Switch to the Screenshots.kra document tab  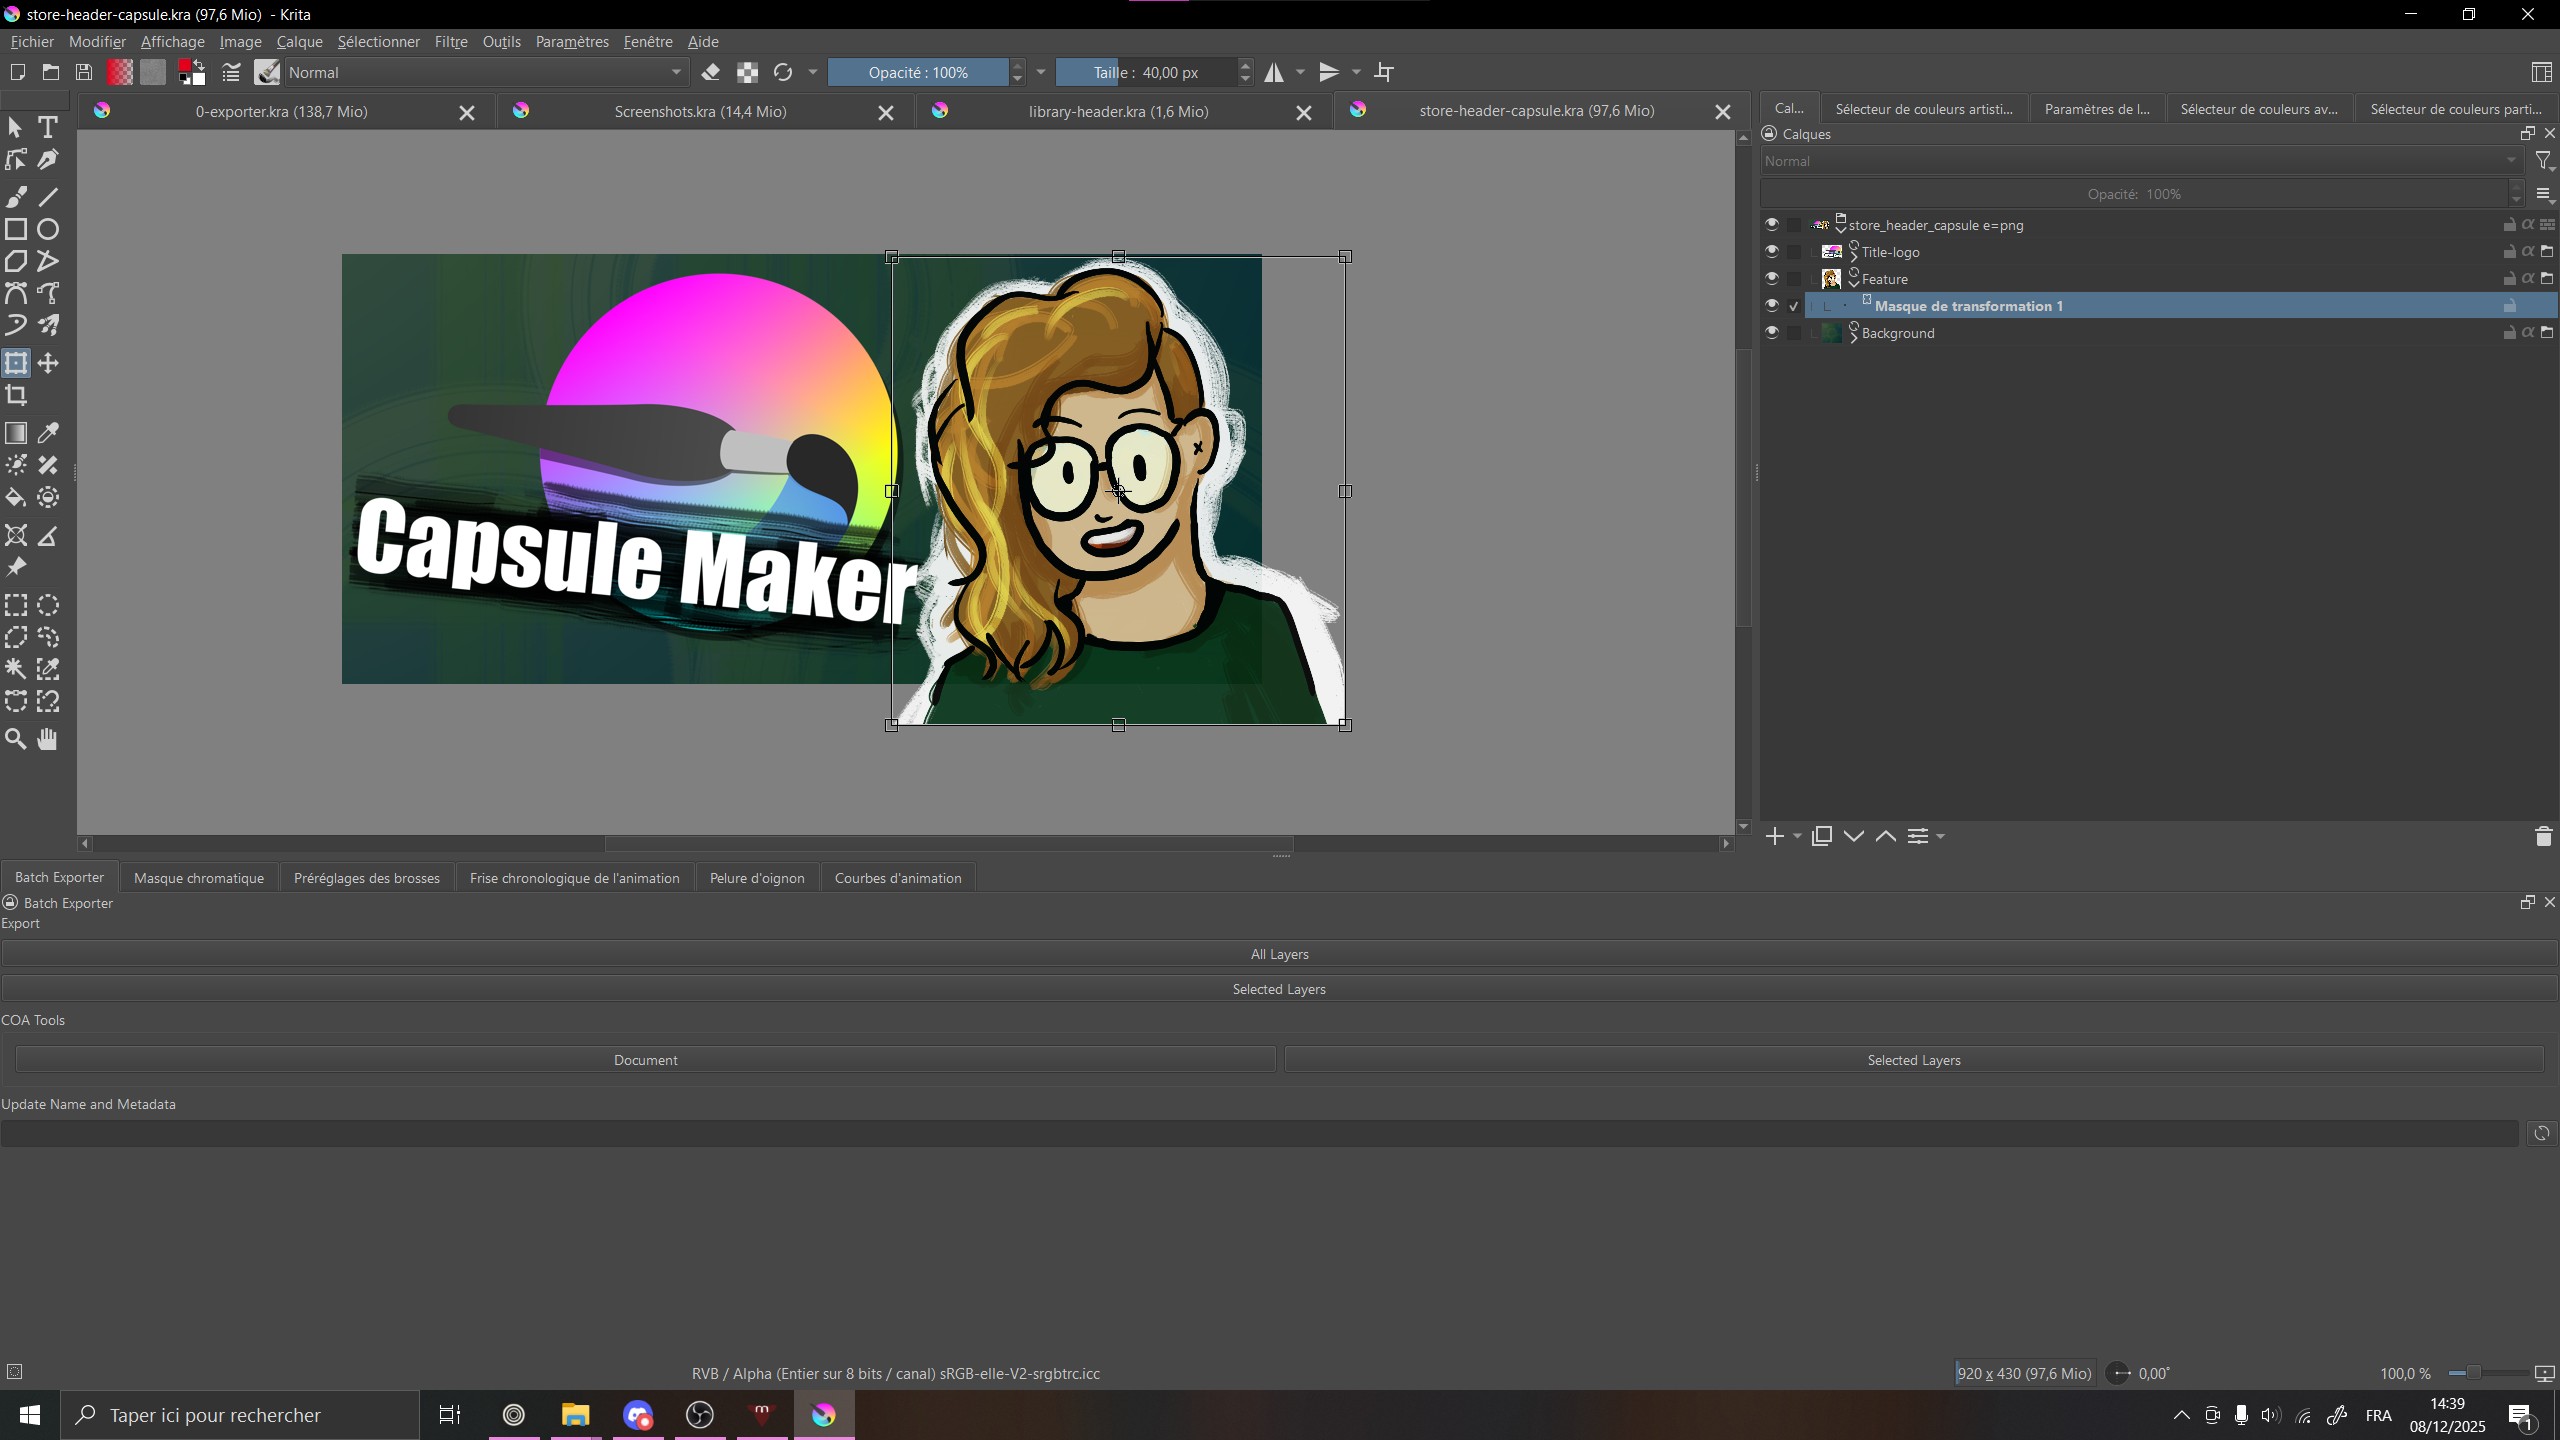[x=699, y=112]
